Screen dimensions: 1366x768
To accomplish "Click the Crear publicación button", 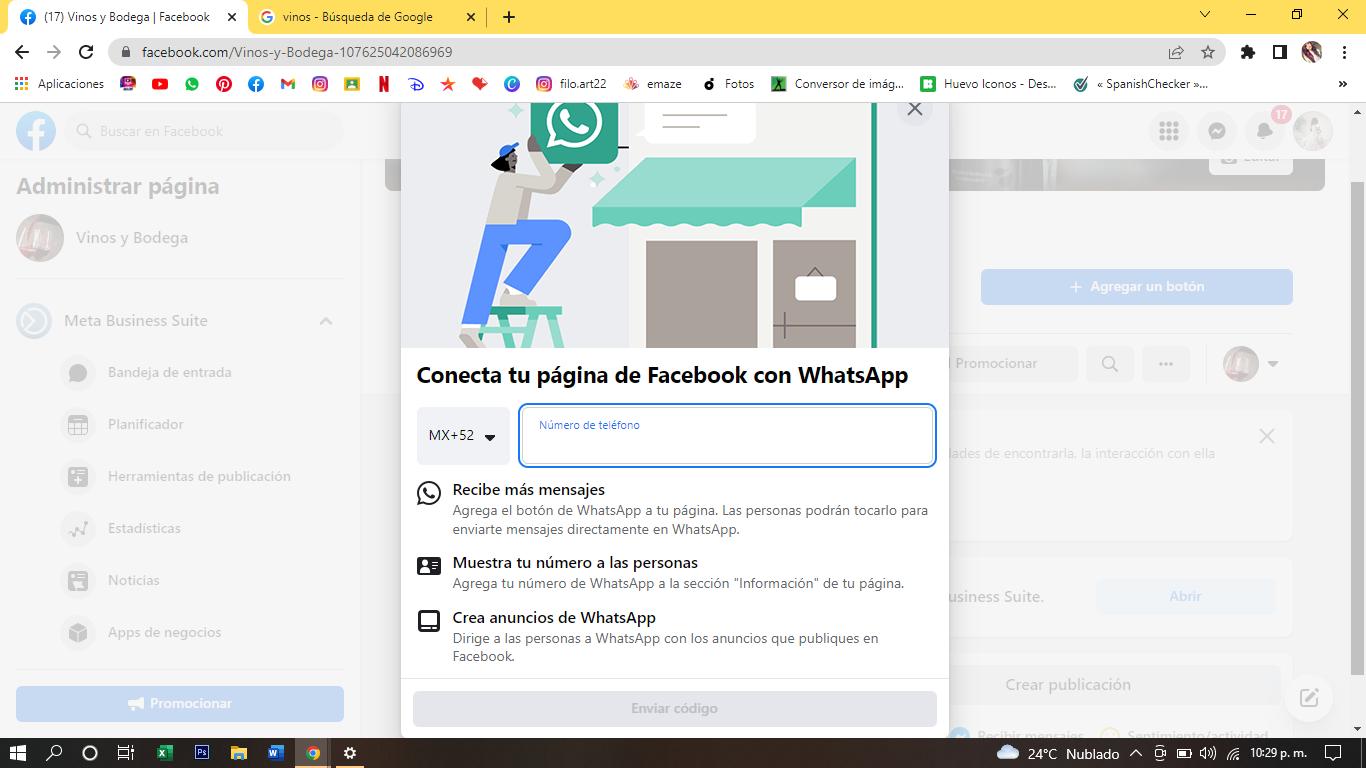I will [1068, 684].
